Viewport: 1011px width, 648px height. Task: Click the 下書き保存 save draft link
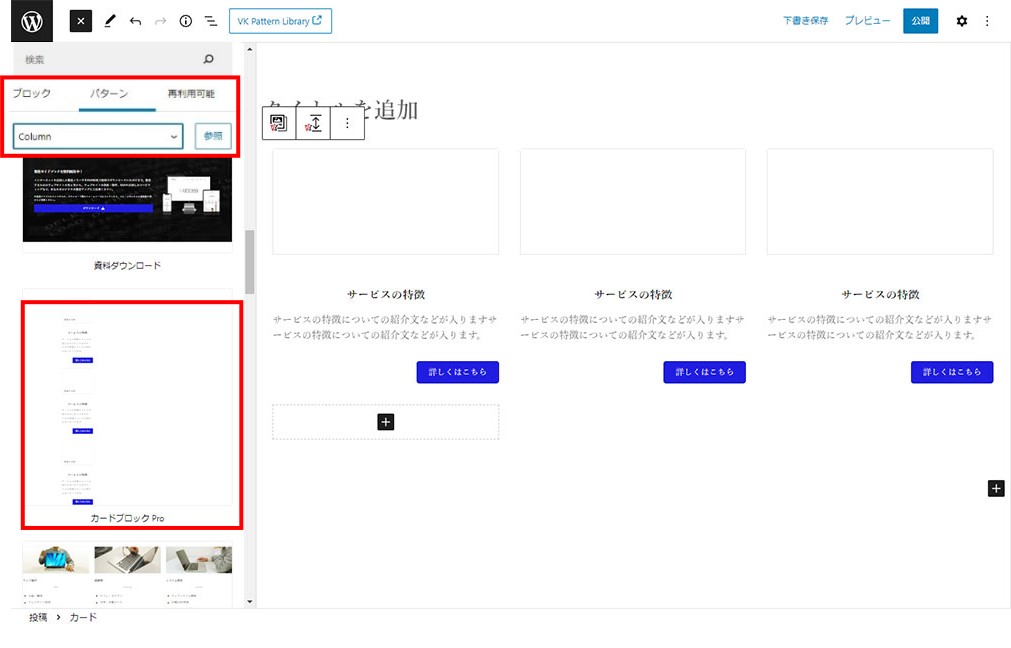(x=805, y=21)
